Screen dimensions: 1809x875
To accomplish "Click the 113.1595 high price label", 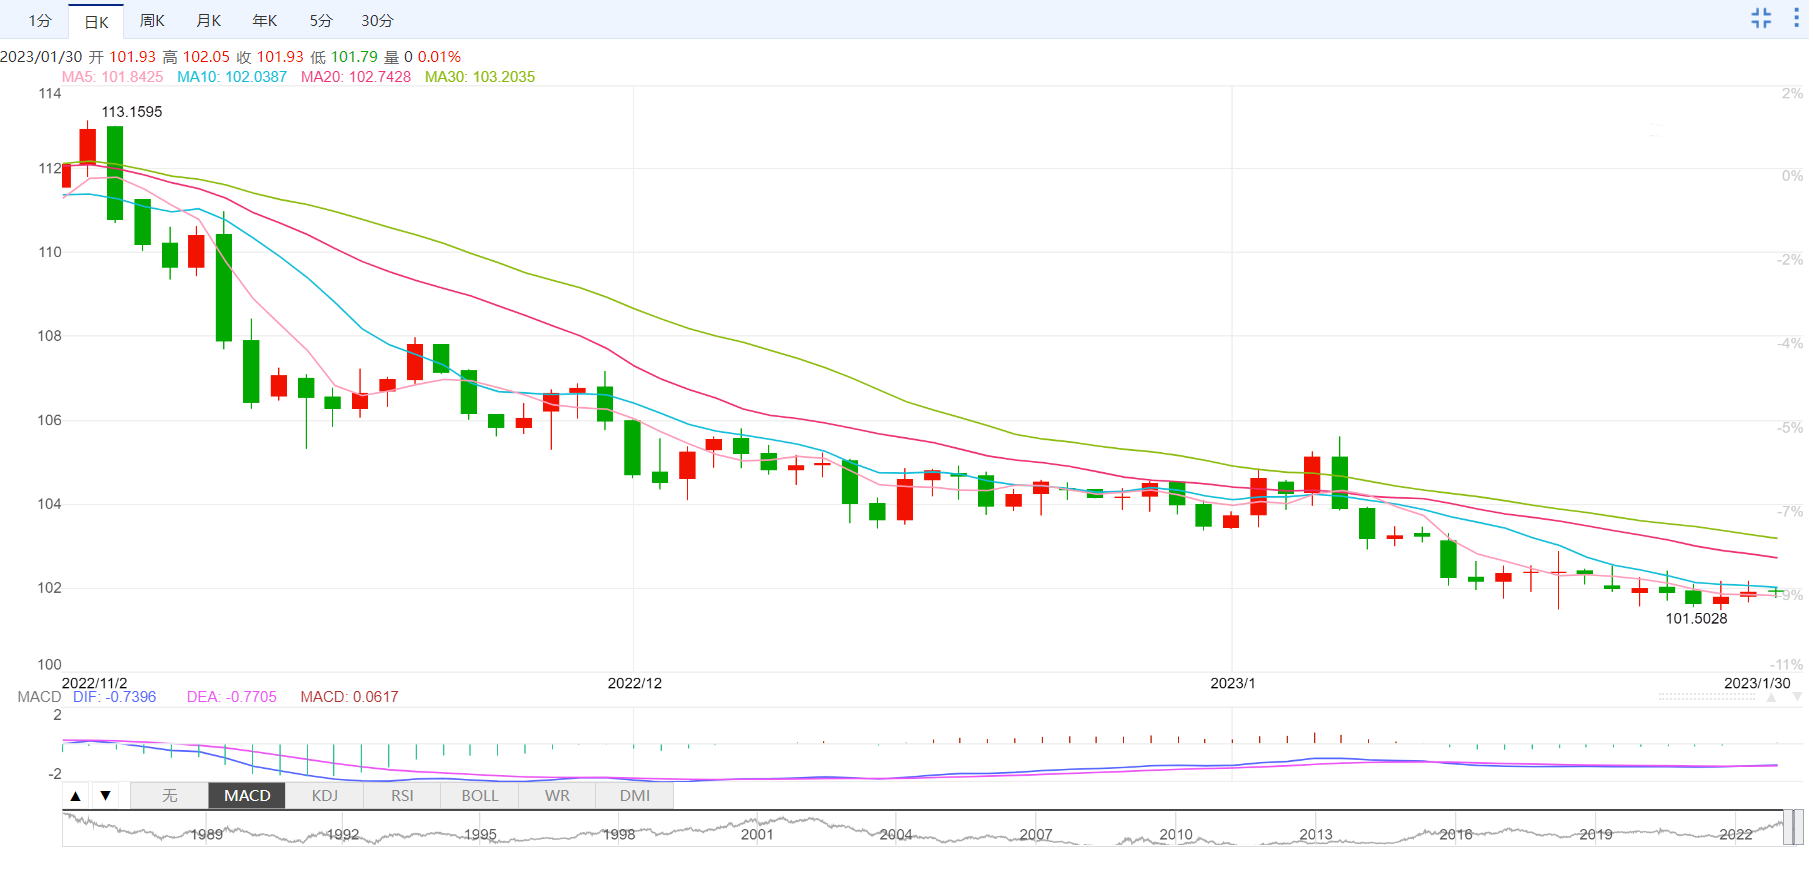I will pos(132,112).
